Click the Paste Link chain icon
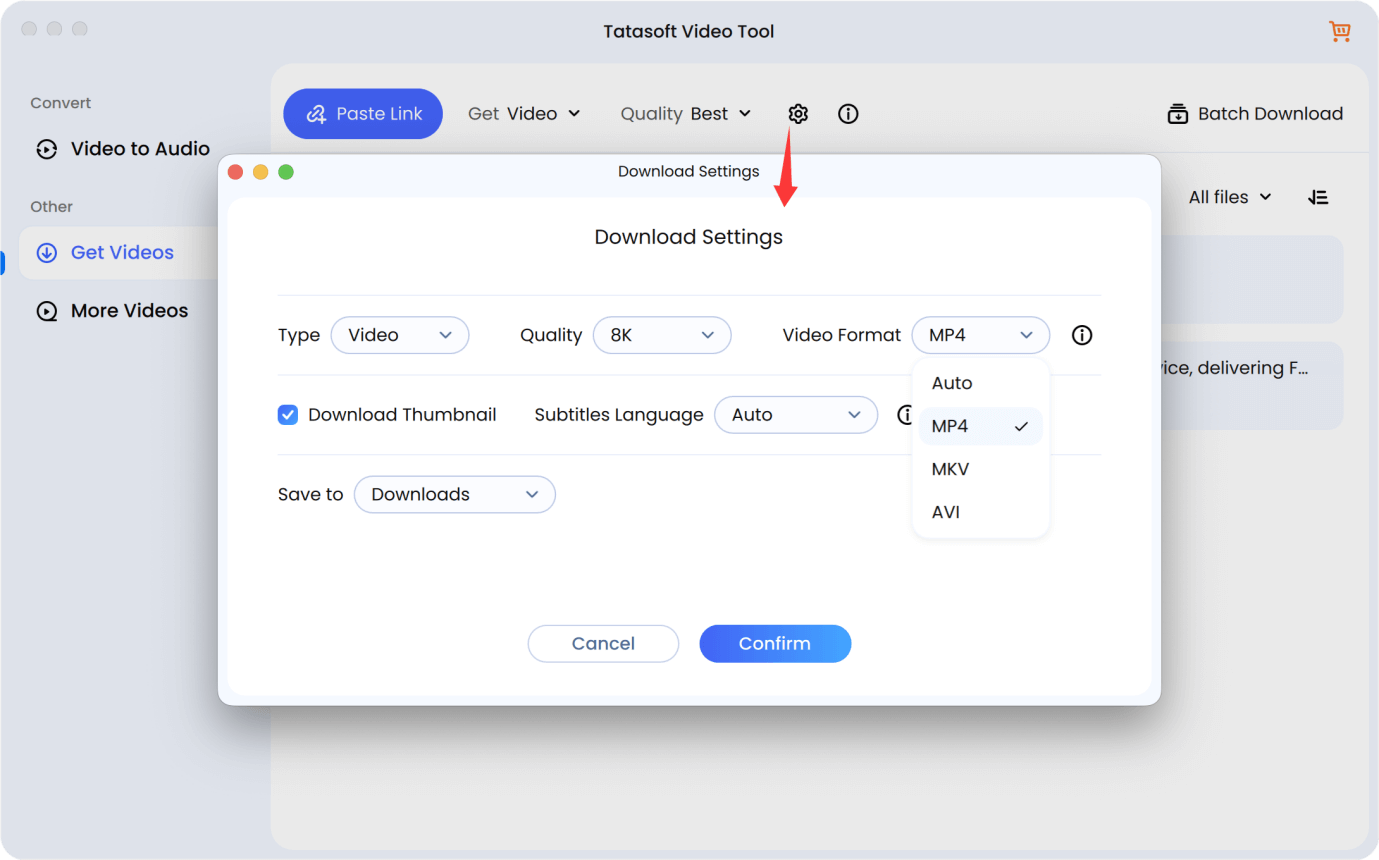The image size is (1379, 860). click(315, 113)
